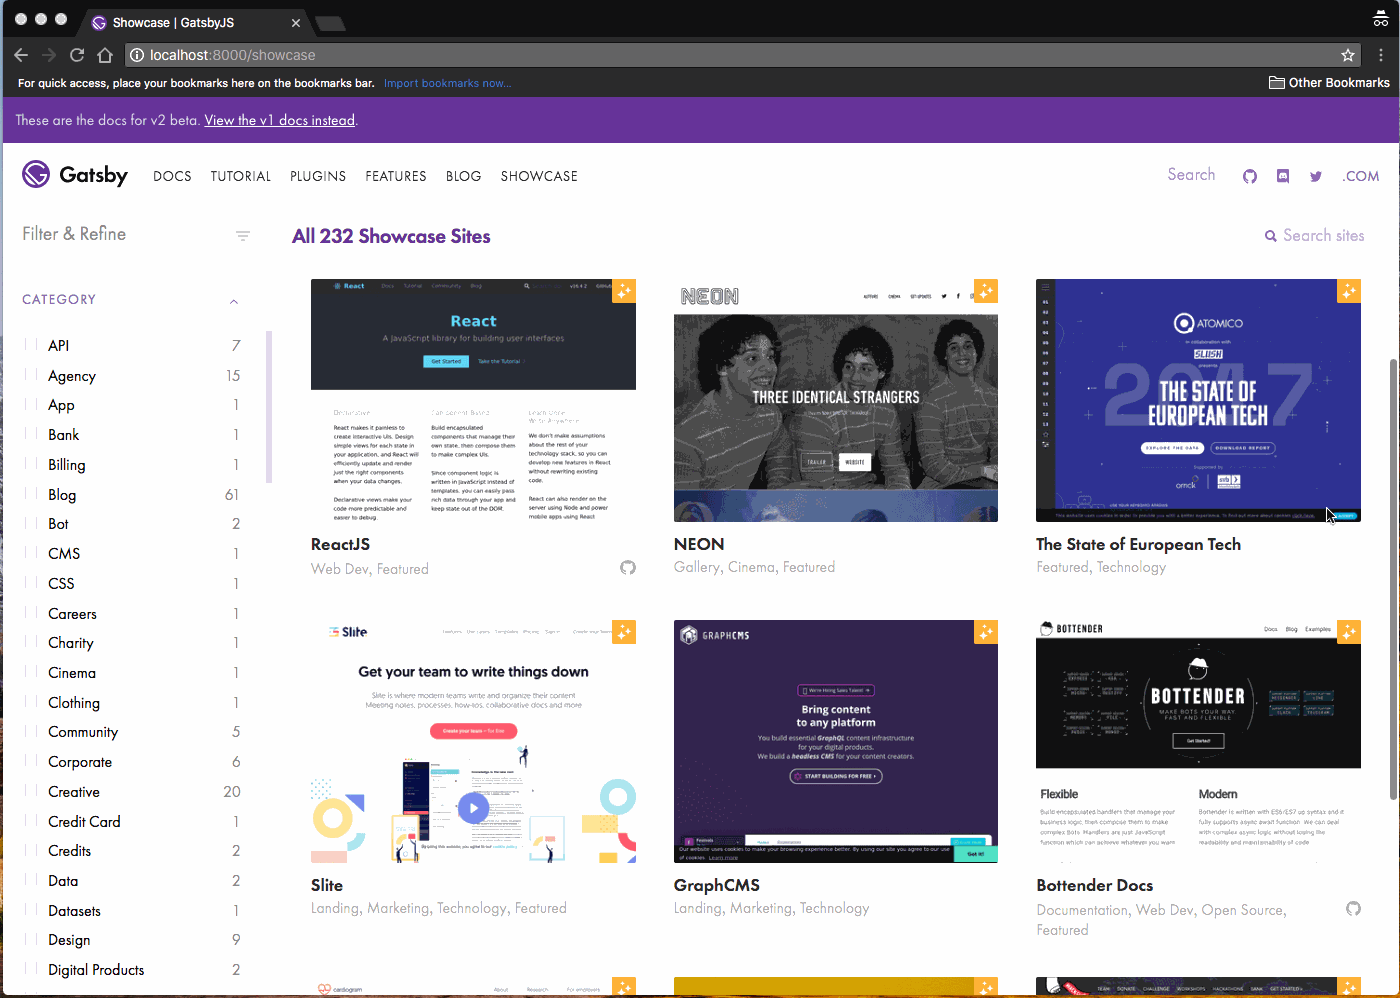The image size is (1400, 998).
Task: Open the Twitter icon in the header
Action: coord(1316,176)
